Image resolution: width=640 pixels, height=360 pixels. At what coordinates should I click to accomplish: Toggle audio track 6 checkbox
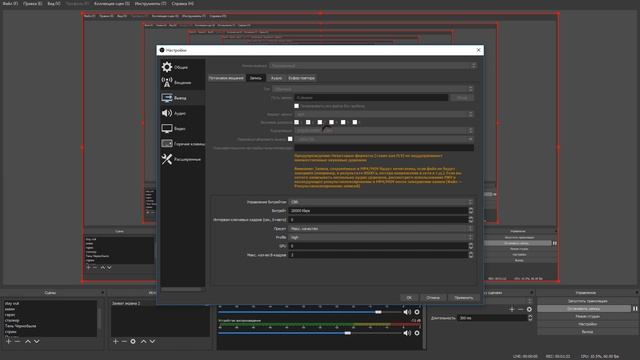pos(355,122)
